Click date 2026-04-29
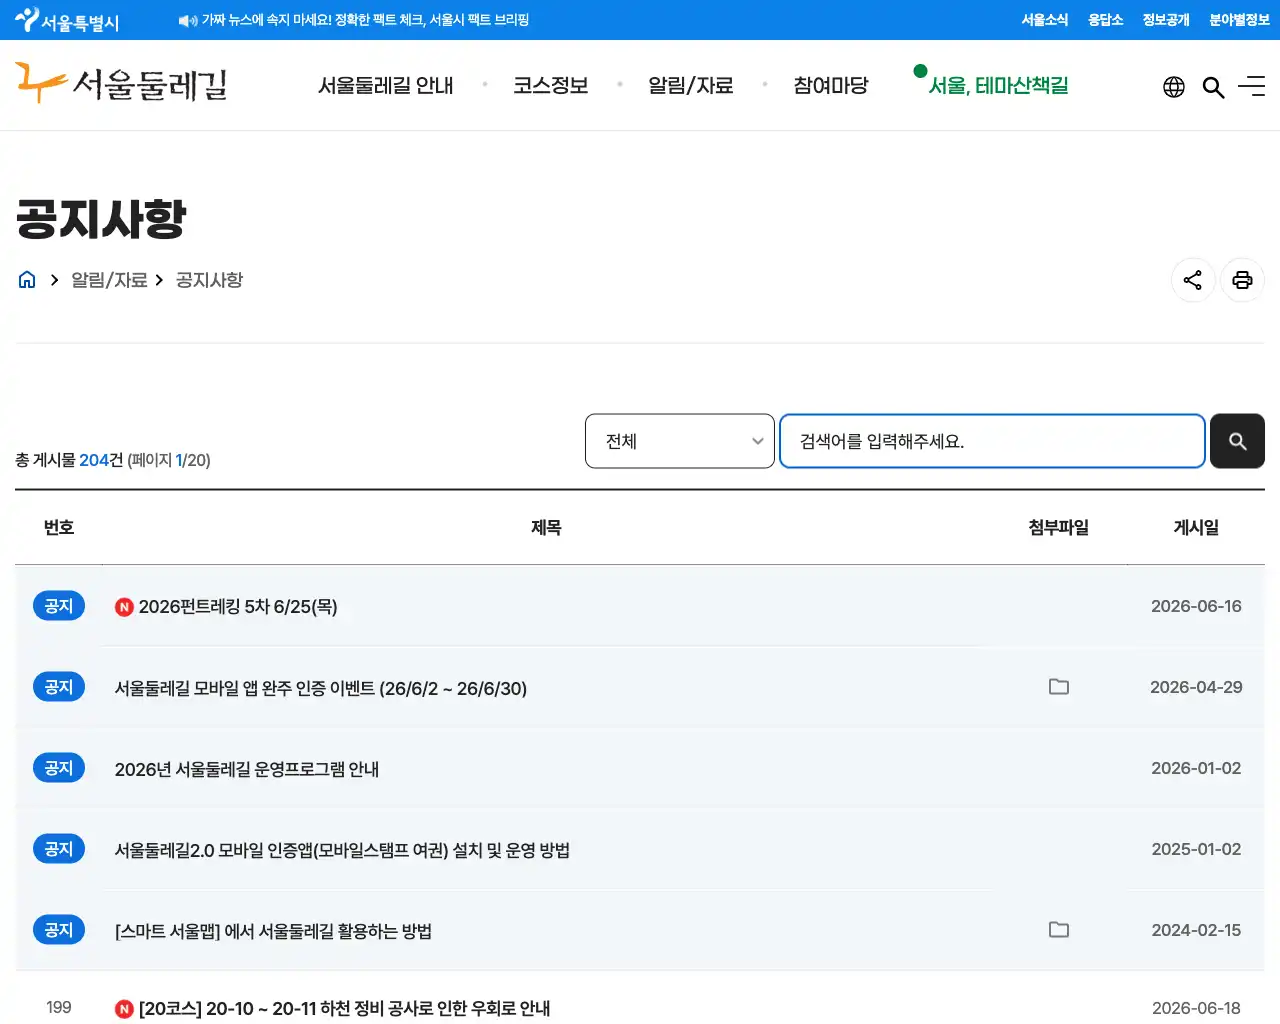The height and width of the screenshot is (1024, 1280). (x=1196, y=687)
